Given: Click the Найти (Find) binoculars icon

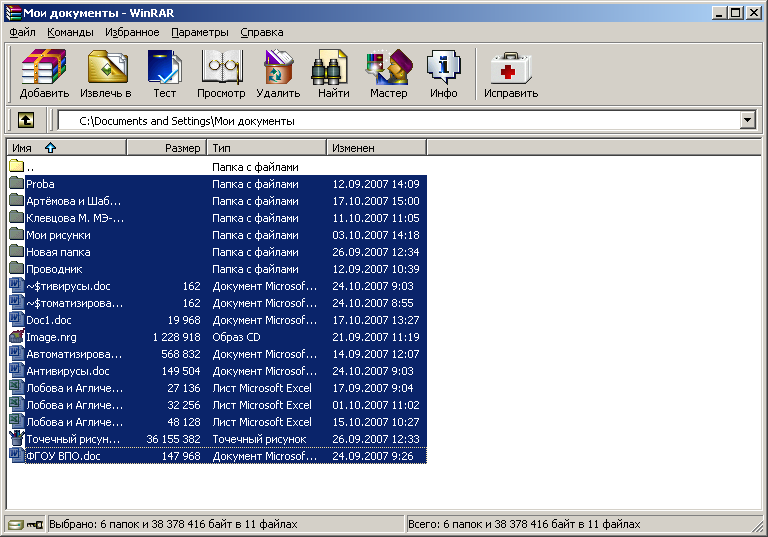Looking at the screenshot, I should click(x=330, y=66).
